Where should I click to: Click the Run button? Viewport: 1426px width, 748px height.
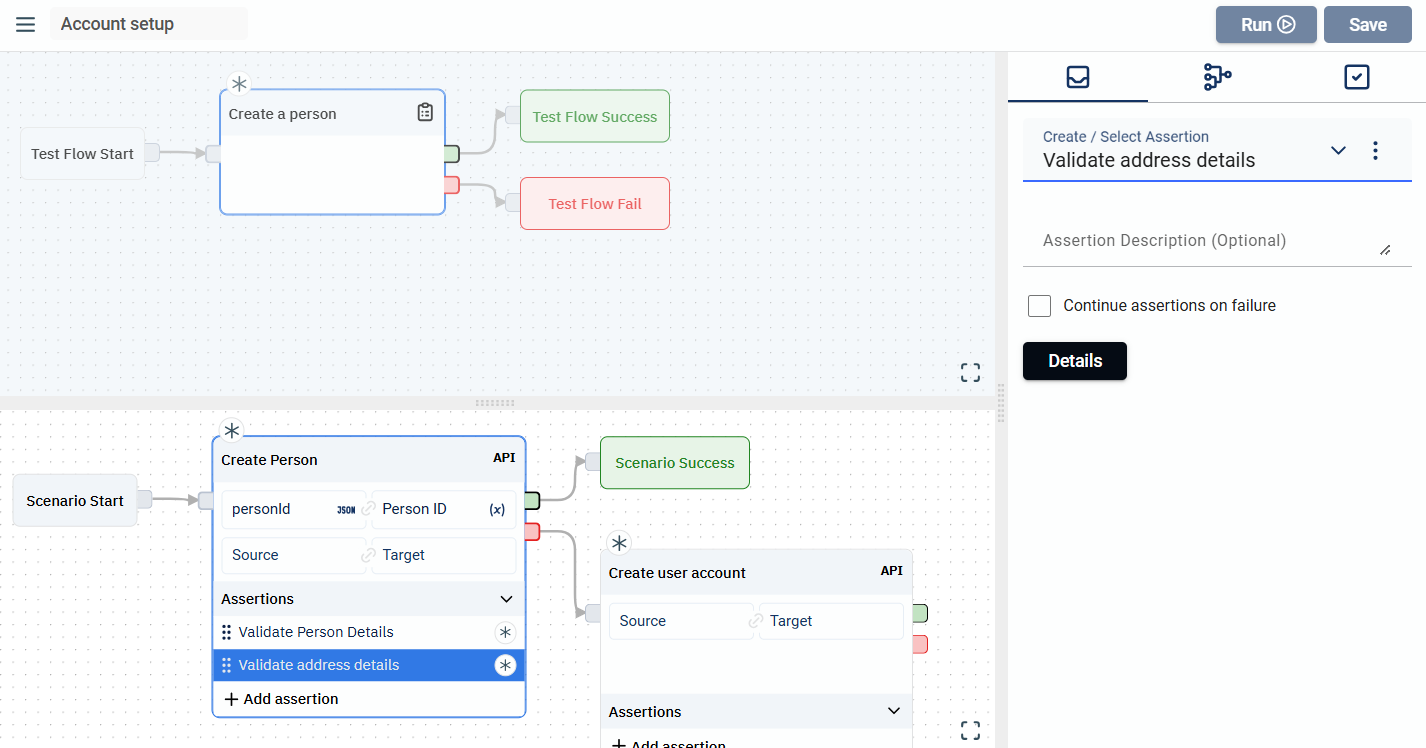point(1266,25)
